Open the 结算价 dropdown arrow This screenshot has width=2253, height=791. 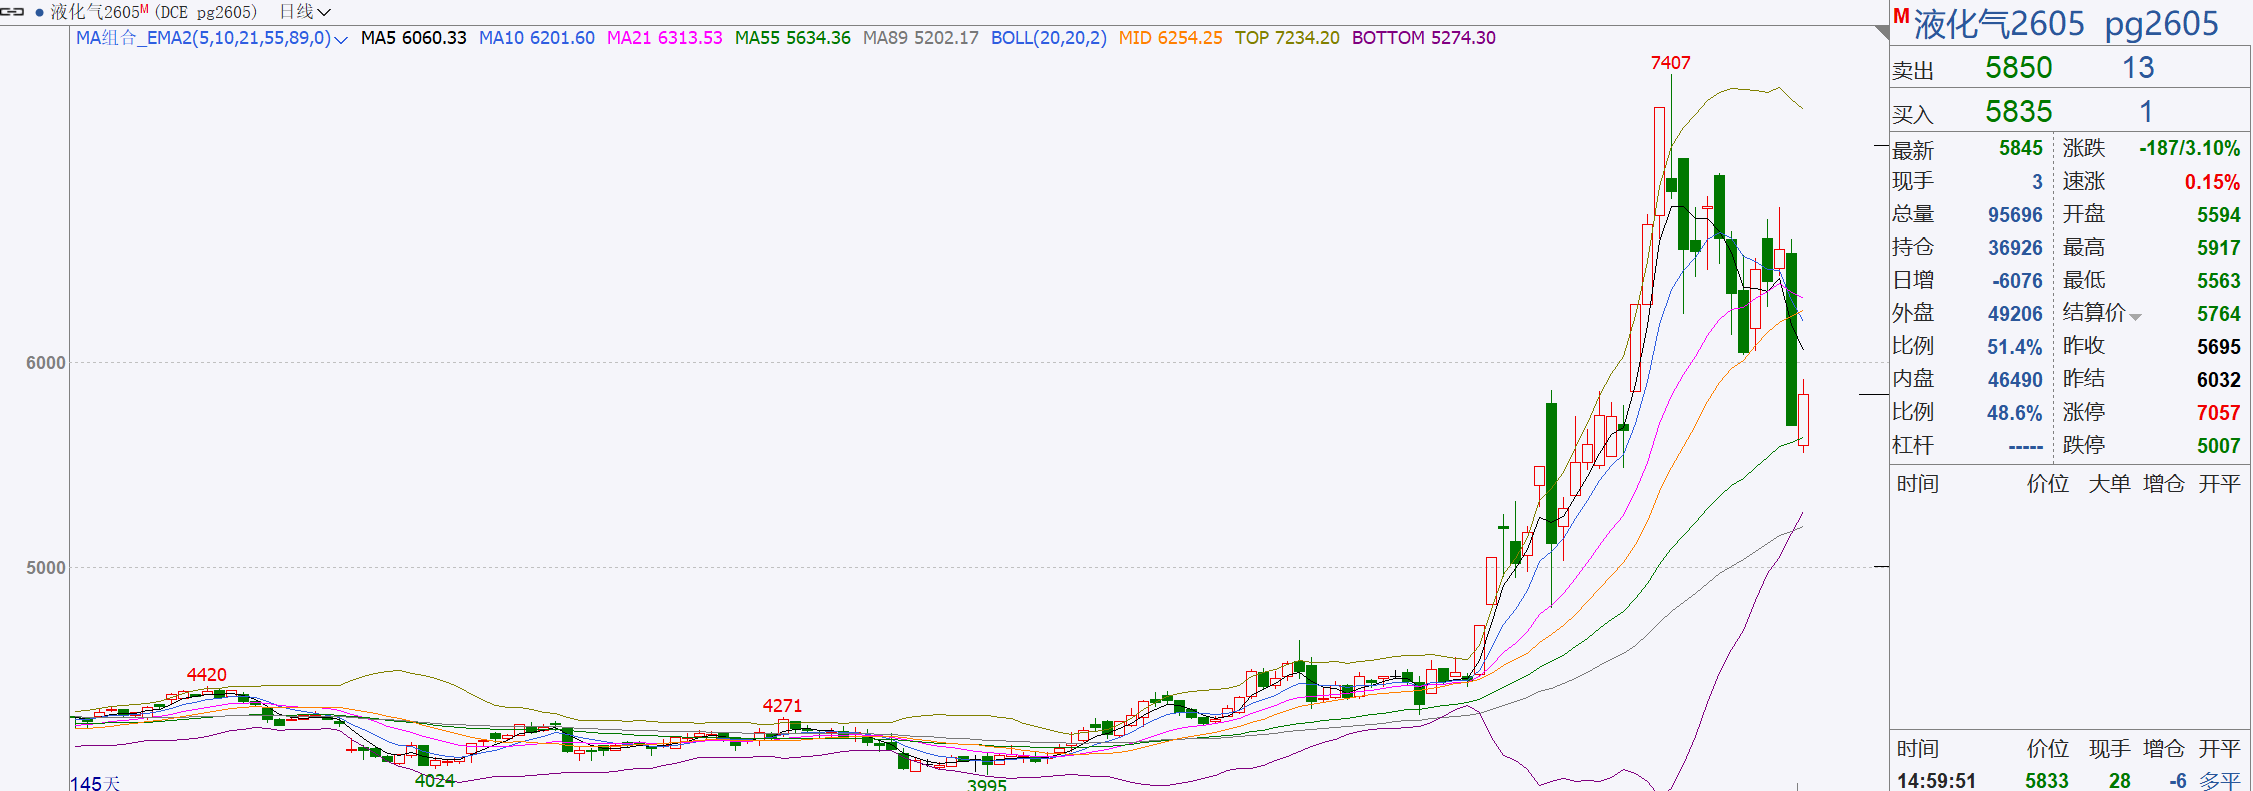[2136, 317]
